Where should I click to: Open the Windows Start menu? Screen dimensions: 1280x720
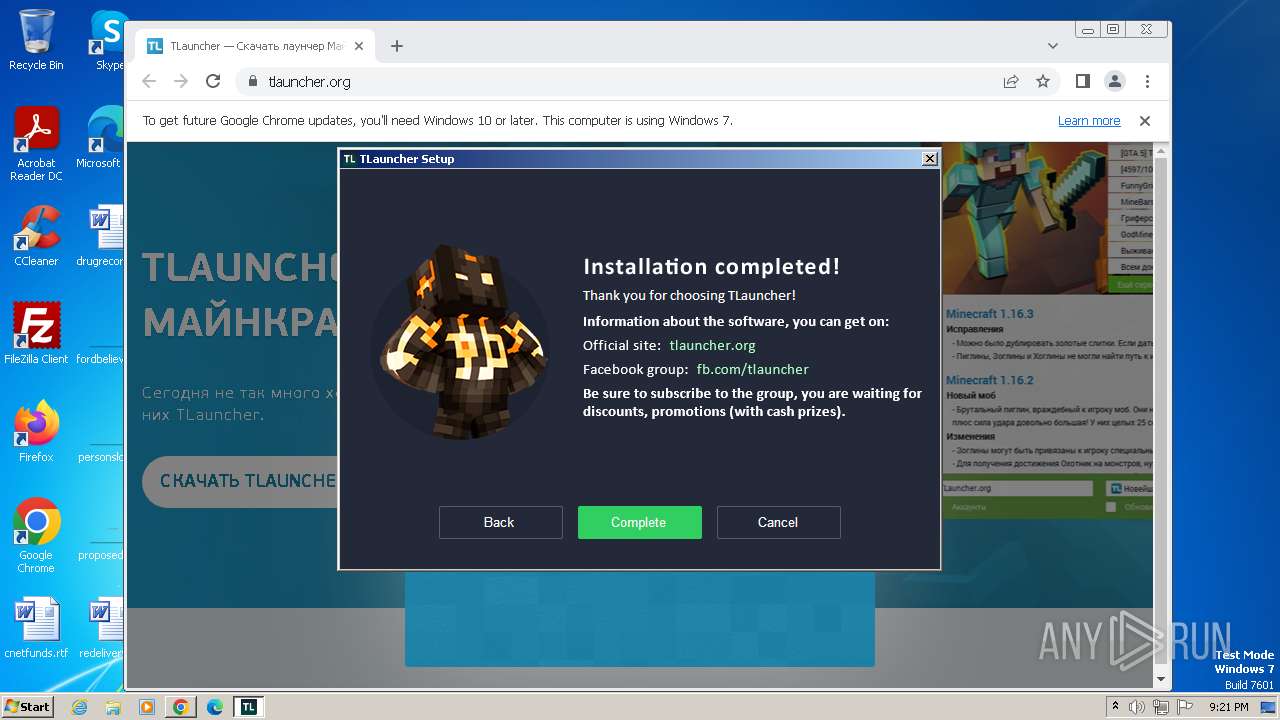click(28, 707)
